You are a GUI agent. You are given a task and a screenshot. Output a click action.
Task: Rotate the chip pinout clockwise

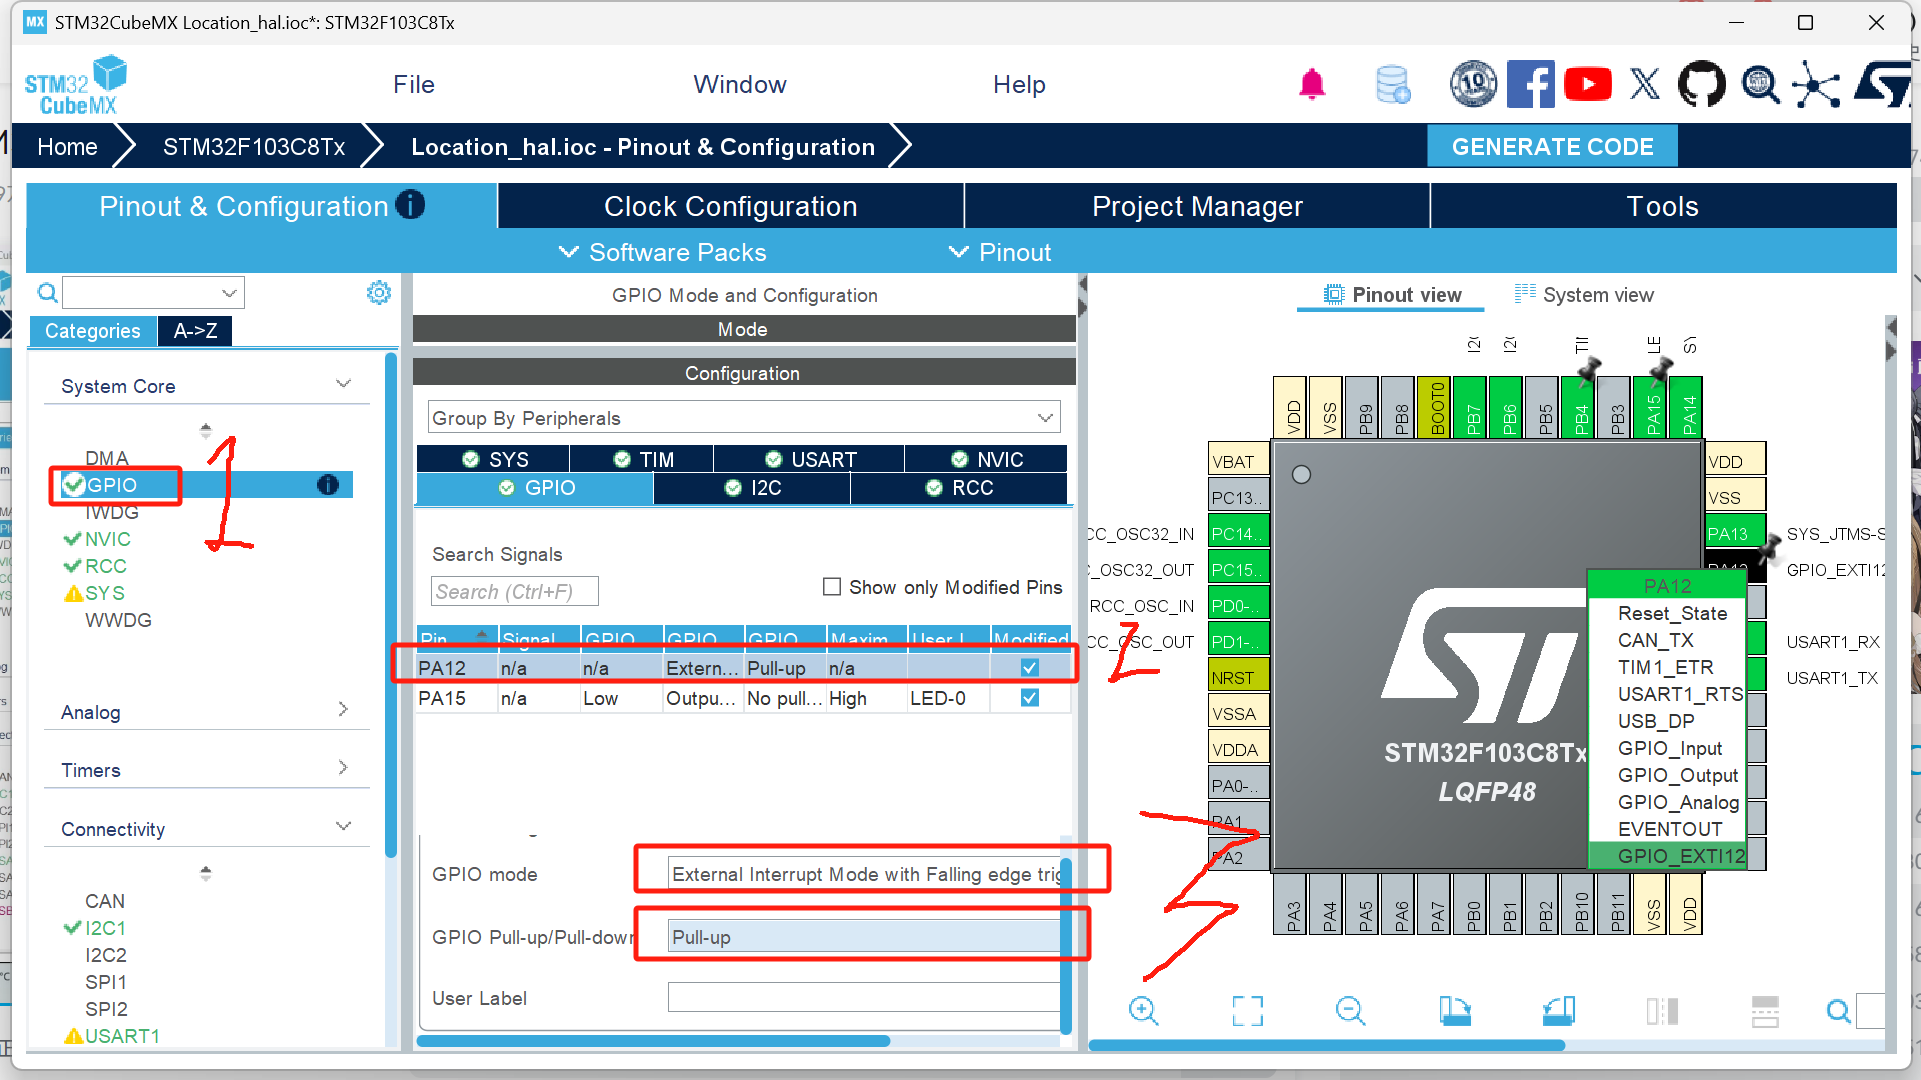click(x=1455, y=1011)
